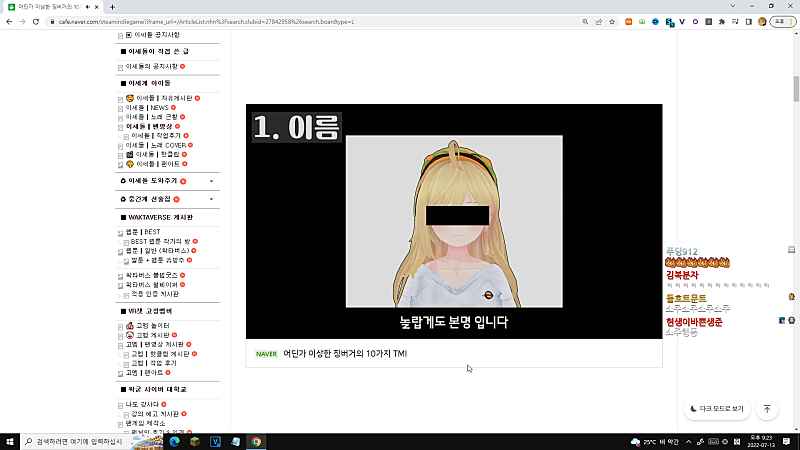Image resolution: width=800 pixels, height=450 pixels.
Task: Open a new browser tab
Action: coord(111,7)
